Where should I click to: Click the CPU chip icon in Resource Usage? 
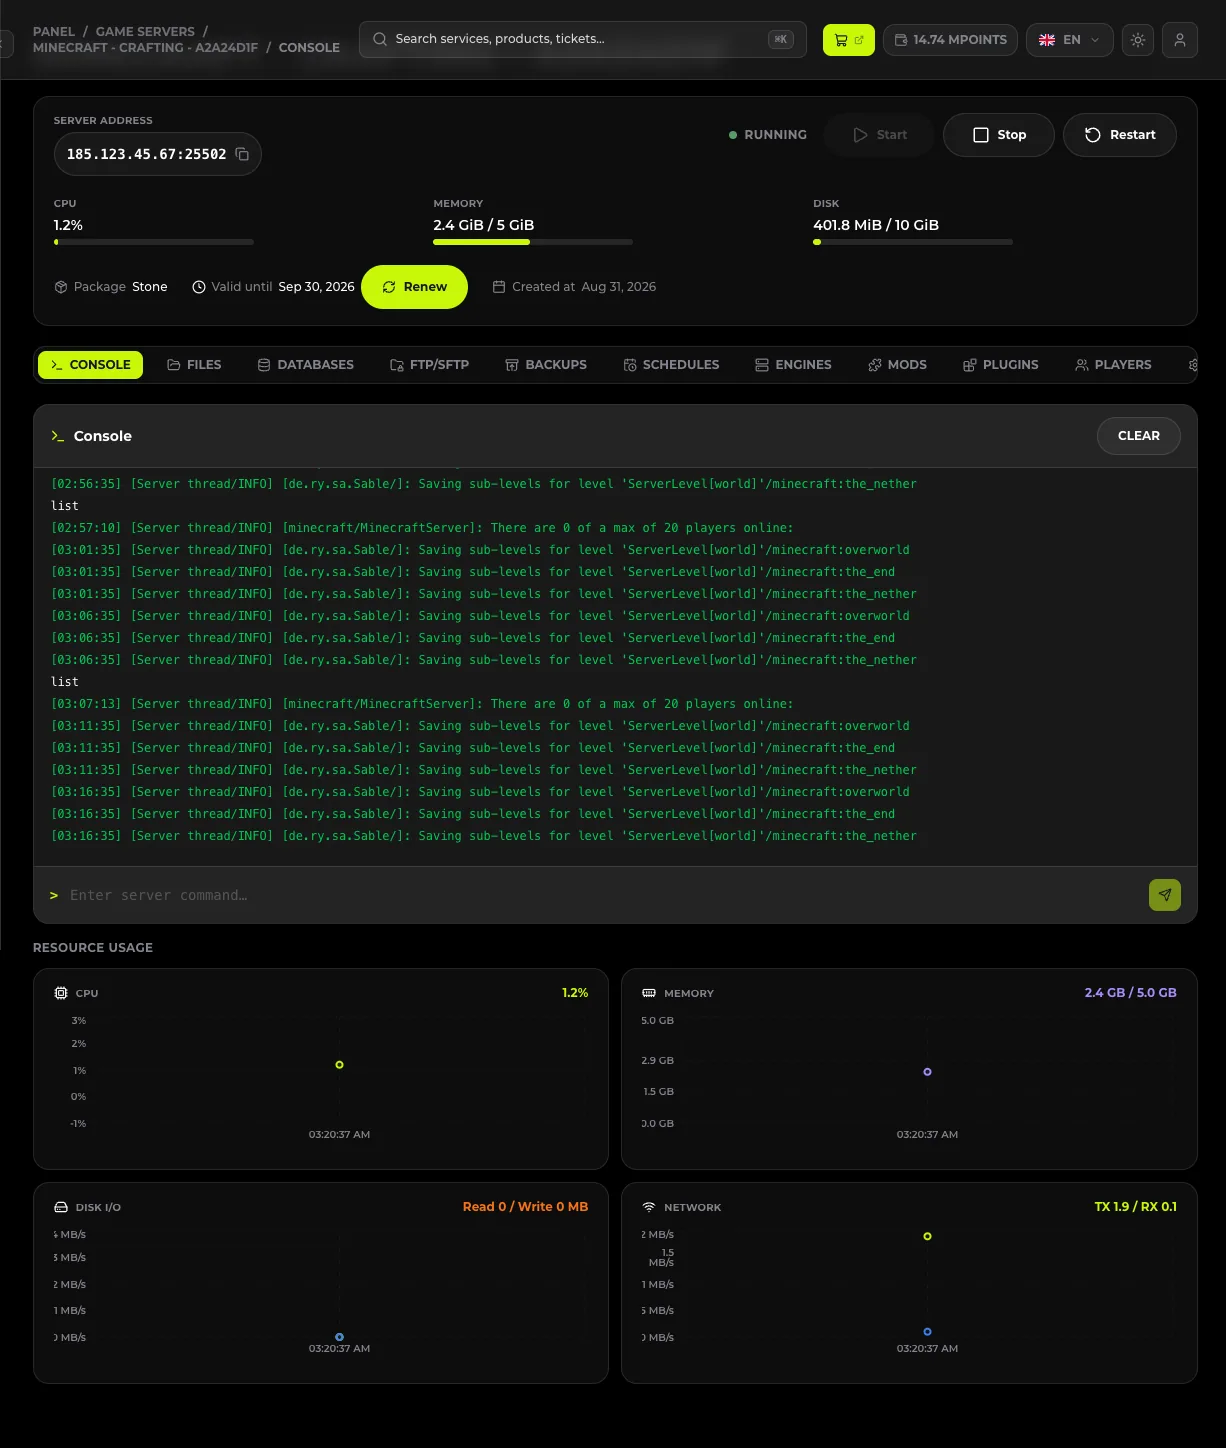pos(61,993)
